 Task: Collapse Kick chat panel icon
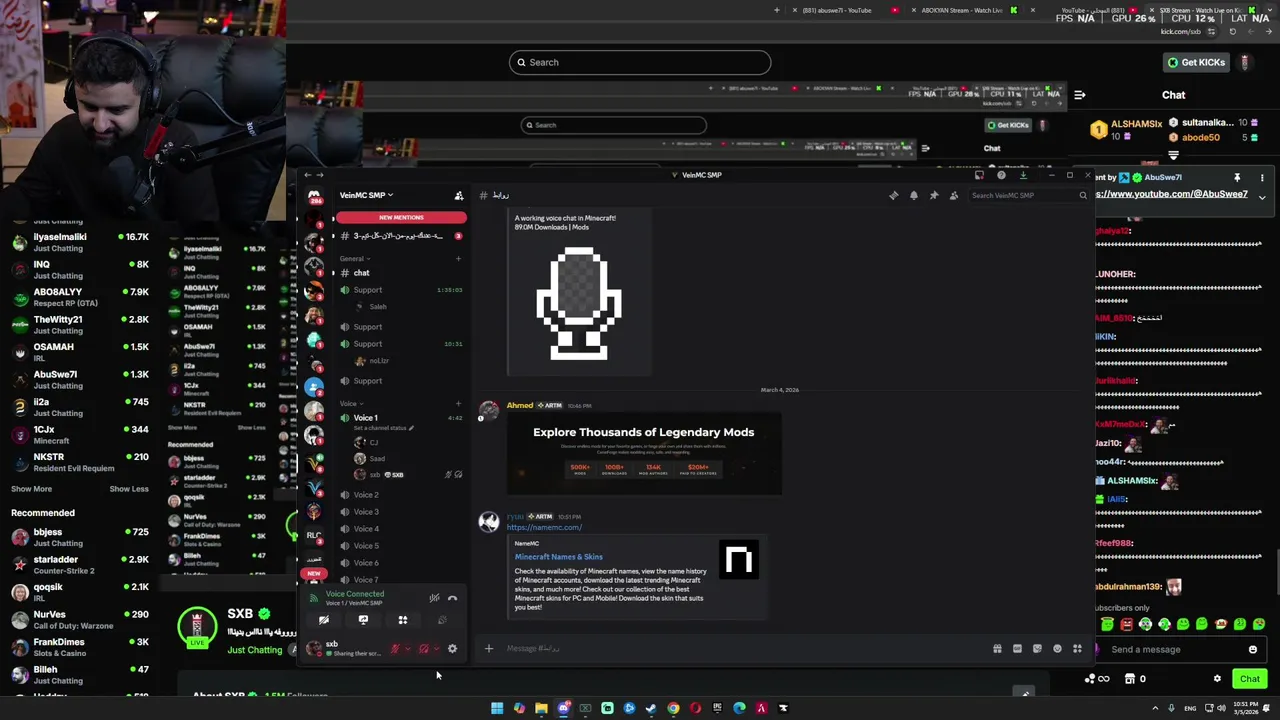coord(1079,95)
